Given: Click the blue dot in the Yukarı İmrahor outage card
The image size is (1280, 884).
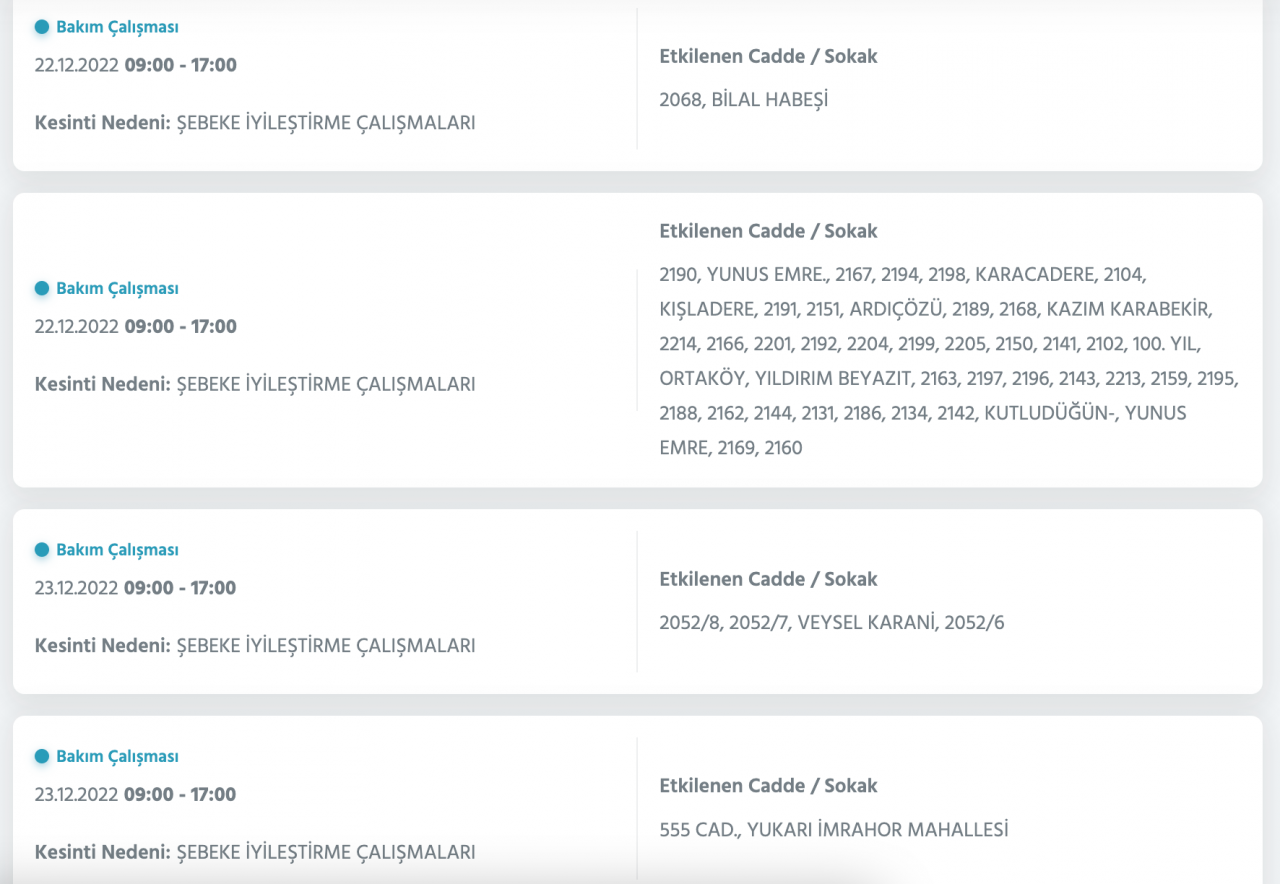Looking at the screenshot, I should [42, 756].
